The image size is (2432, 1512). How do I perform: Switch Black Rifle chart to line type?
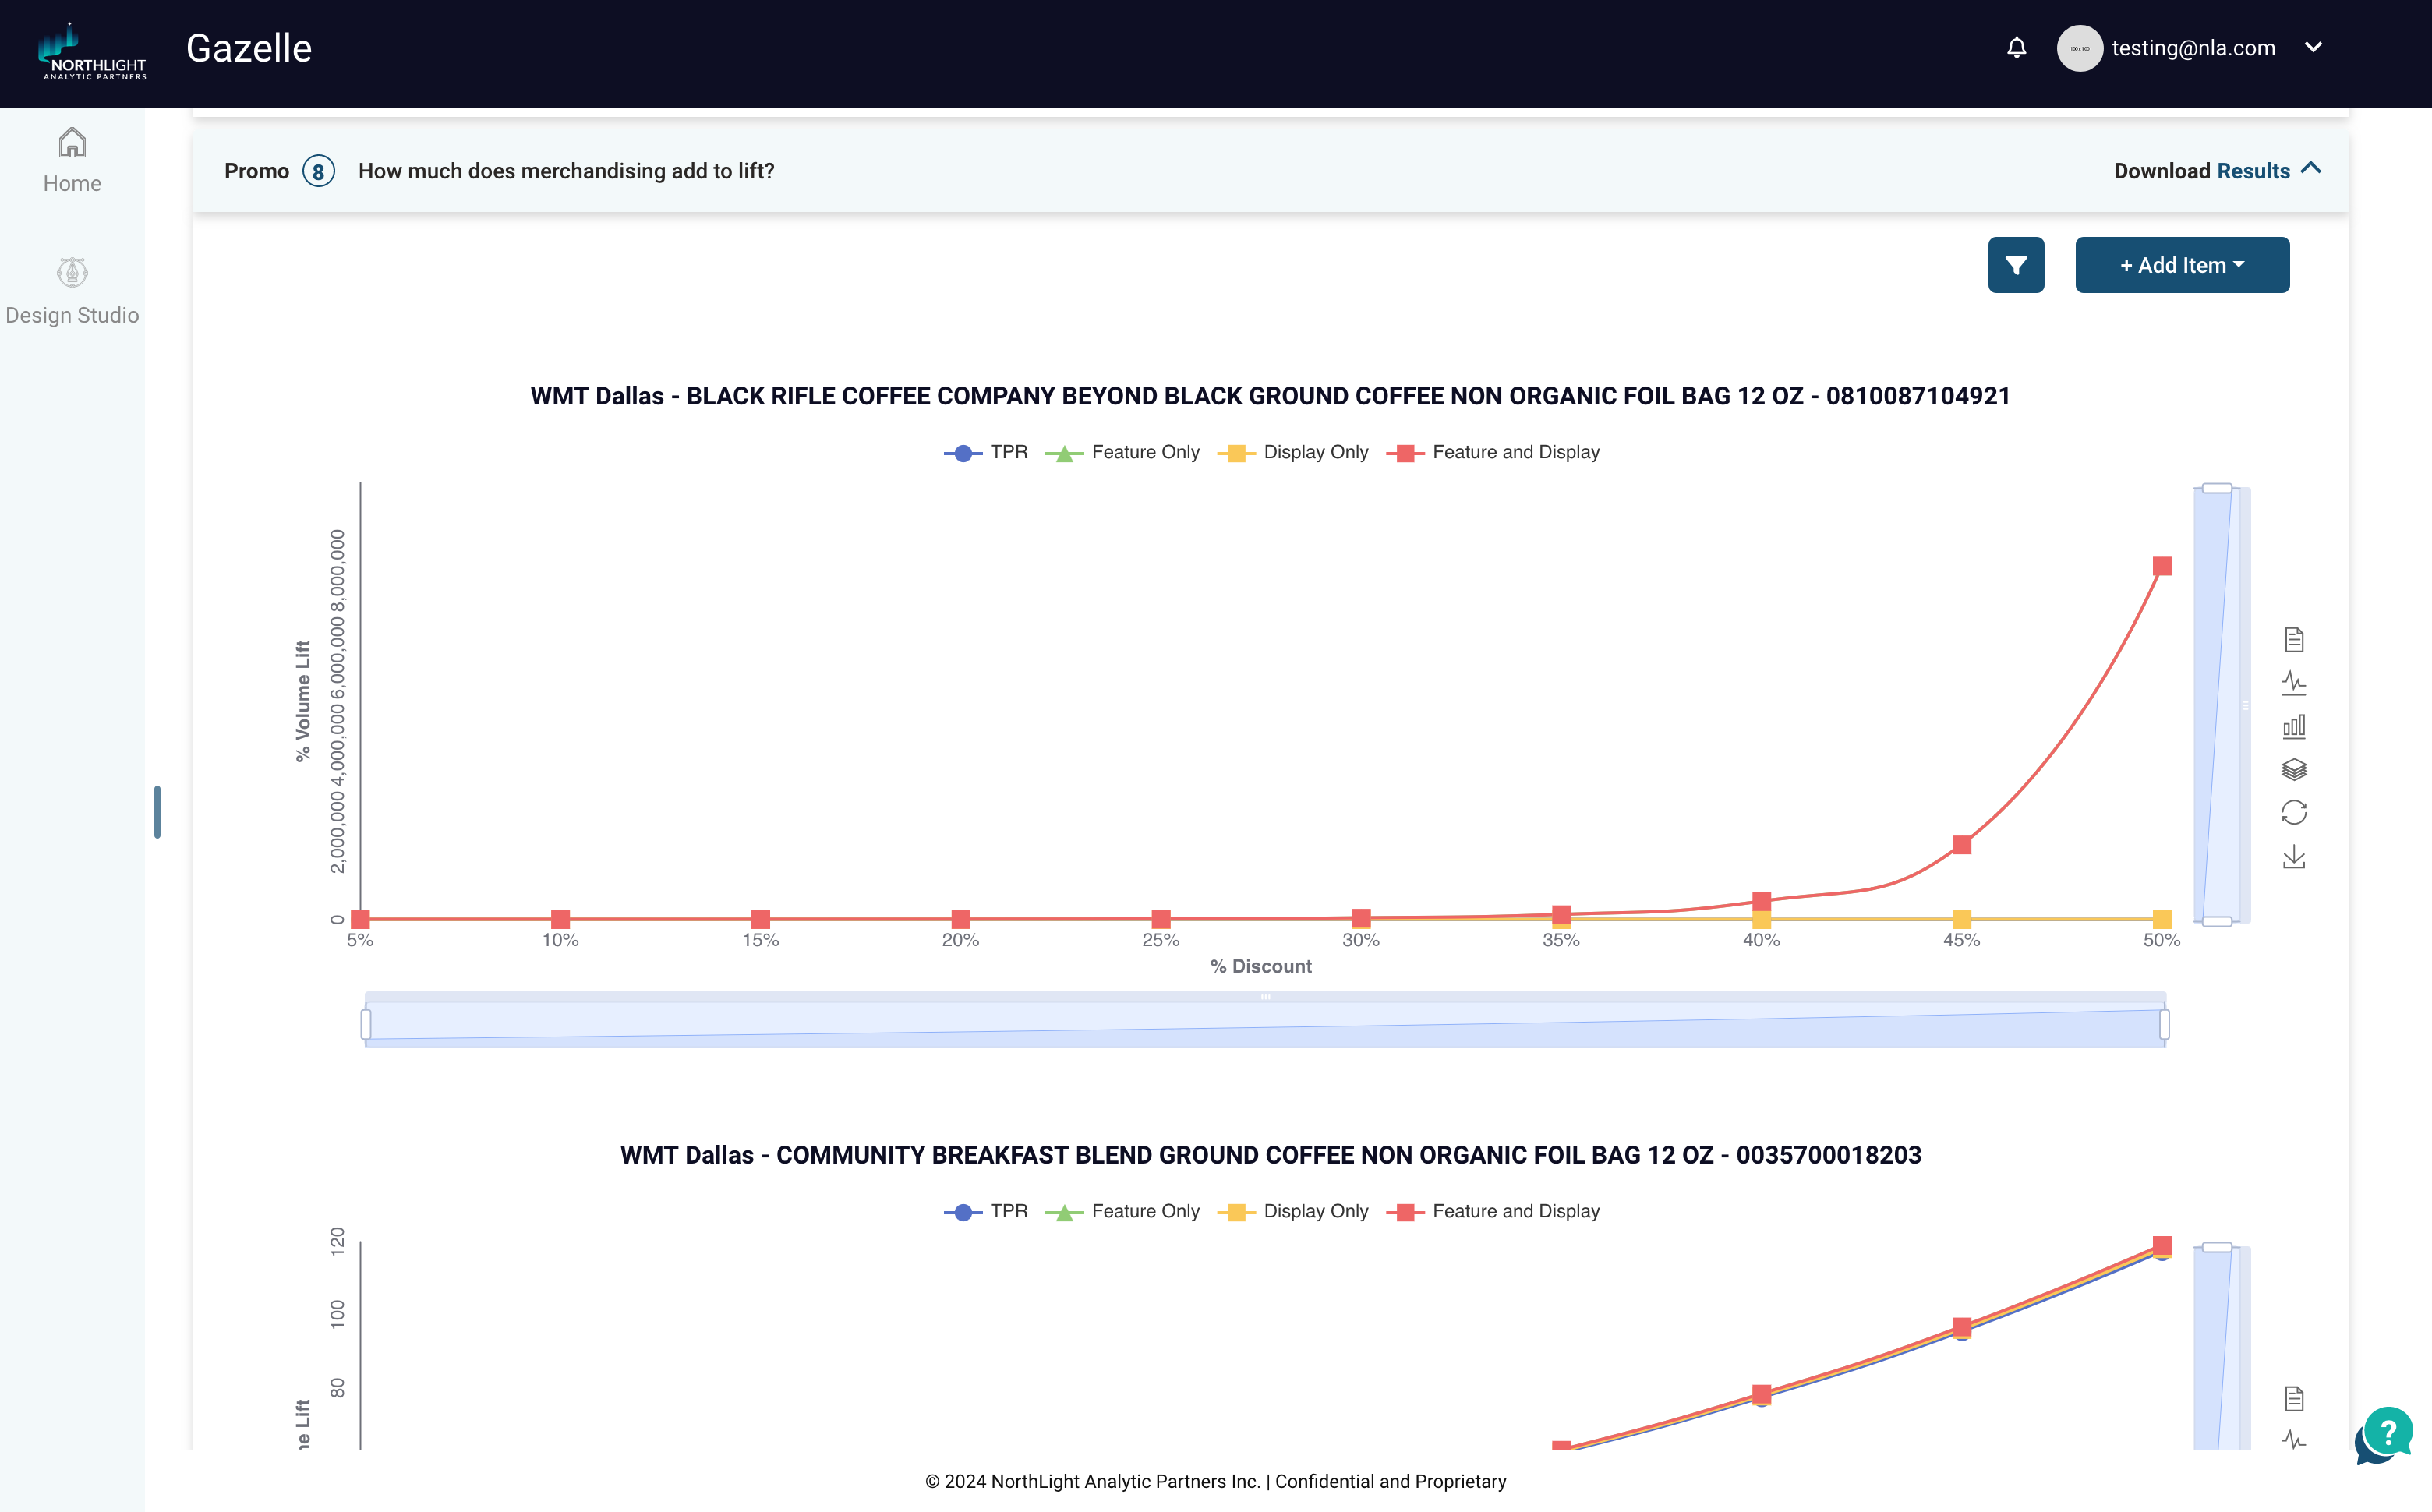[x=2293, y=683]
